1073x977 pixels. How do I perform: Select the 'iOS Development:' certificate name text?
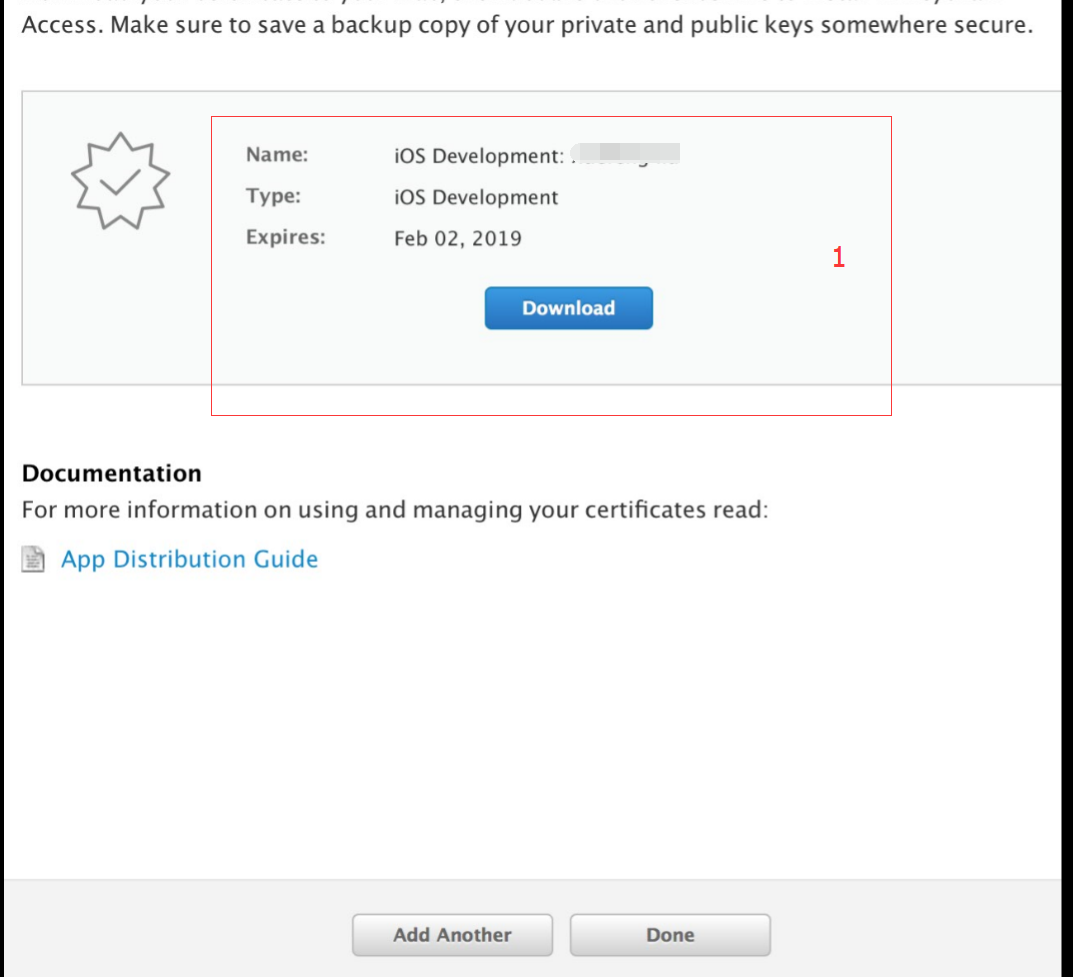[x=479, y=156]
